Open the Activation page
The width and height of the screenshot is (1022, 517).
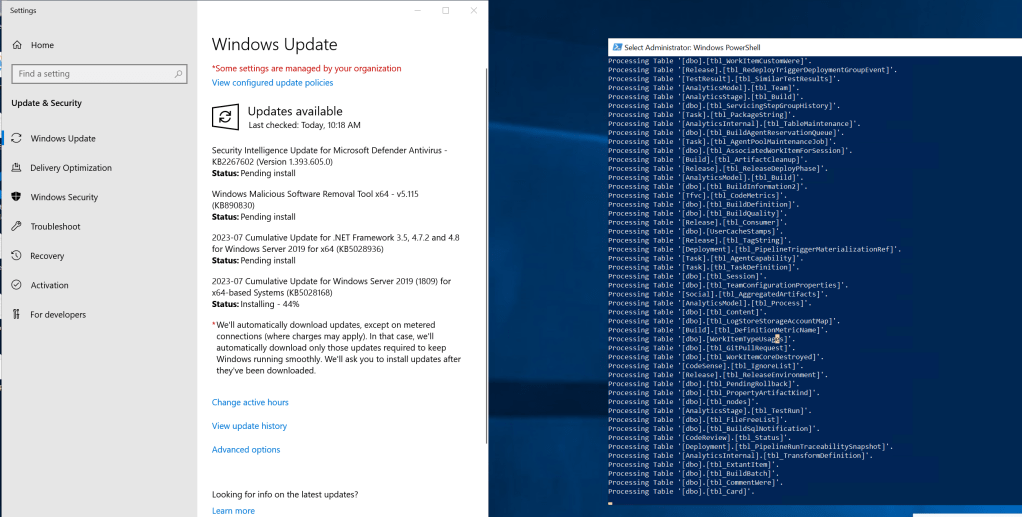49,285
